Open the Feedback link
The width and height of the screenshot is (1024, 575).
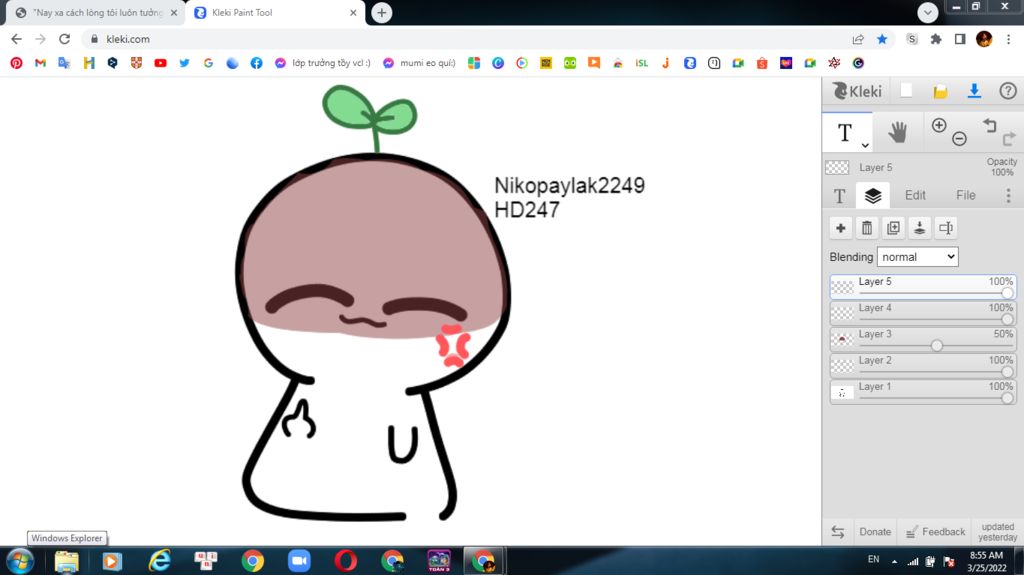click(x=935, y=532)
